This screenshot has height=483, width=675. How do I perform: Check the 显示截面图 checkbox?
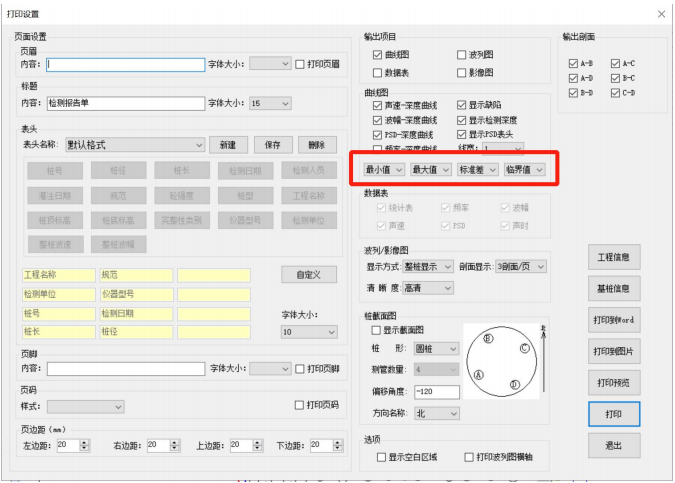377,330
